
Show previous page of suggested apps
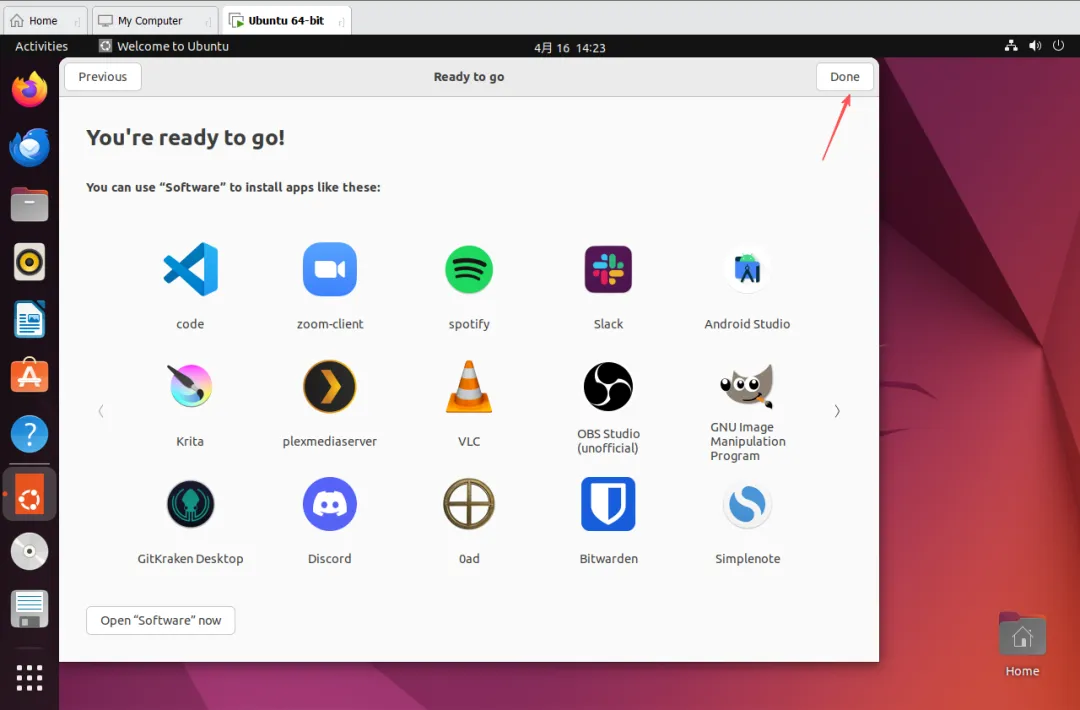coord(101,411)
